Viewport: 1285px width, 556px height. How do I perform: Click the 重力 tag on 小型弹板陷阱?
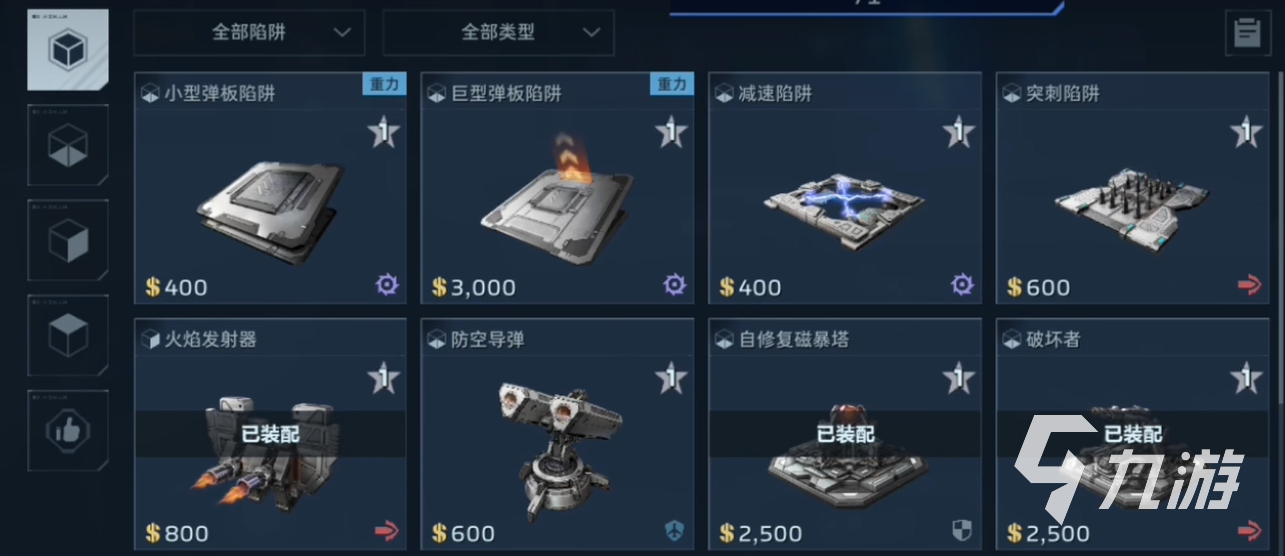click(x=384, y=84)
